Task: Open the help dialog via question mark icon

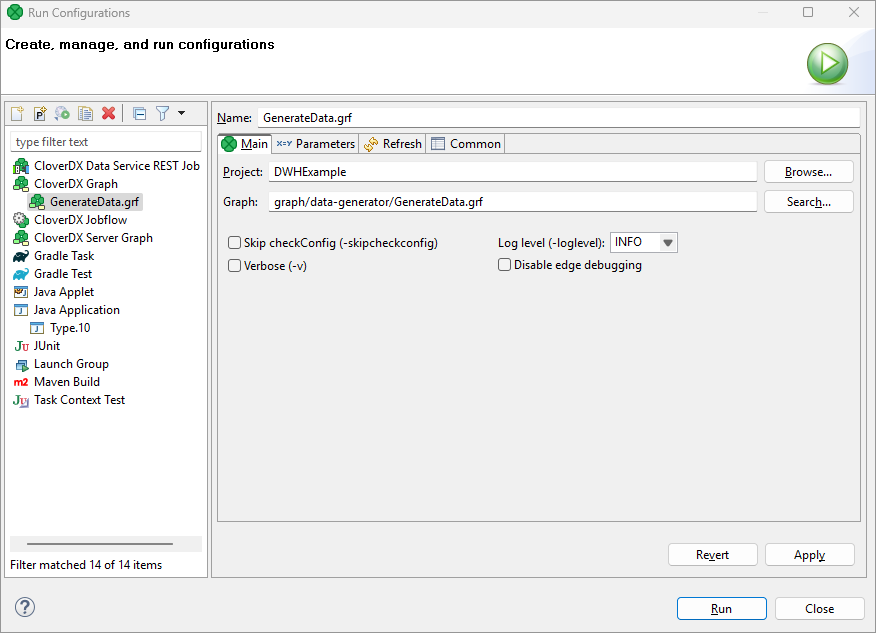Action: tap(24, 607)
